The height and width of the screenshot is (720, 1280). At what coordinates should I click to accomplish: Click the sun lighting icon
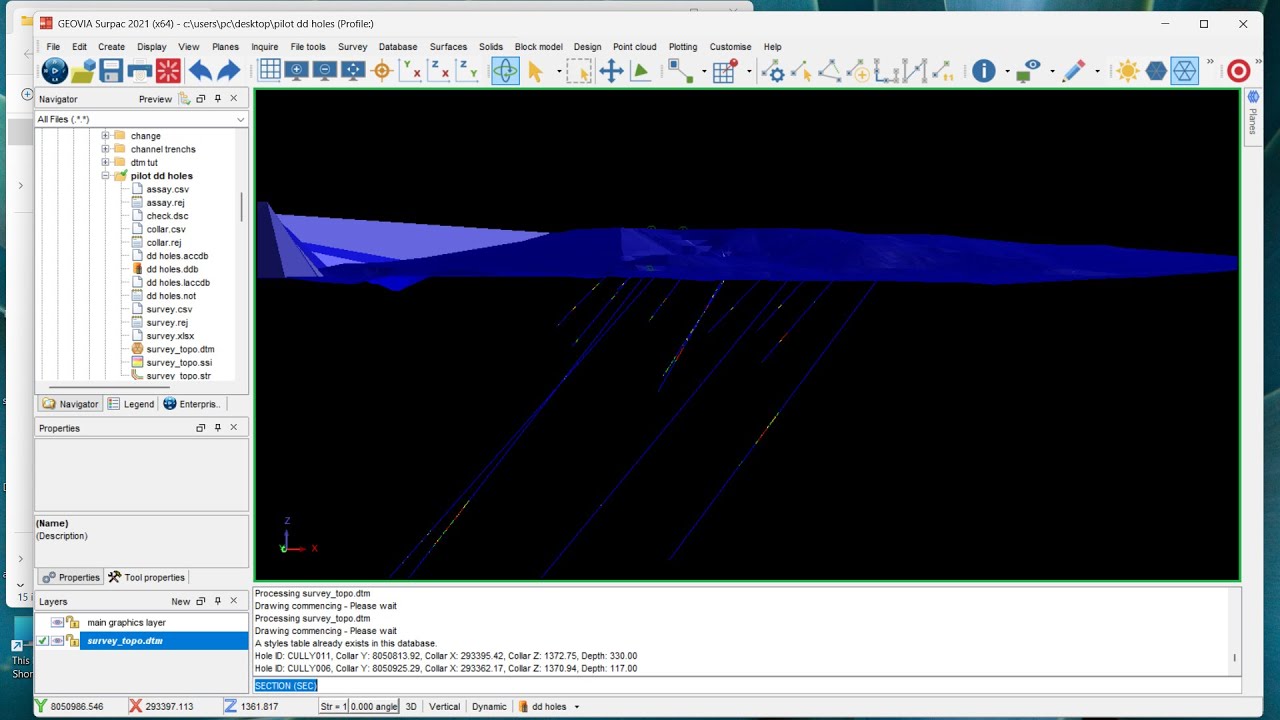click(x=1128, y=71)
